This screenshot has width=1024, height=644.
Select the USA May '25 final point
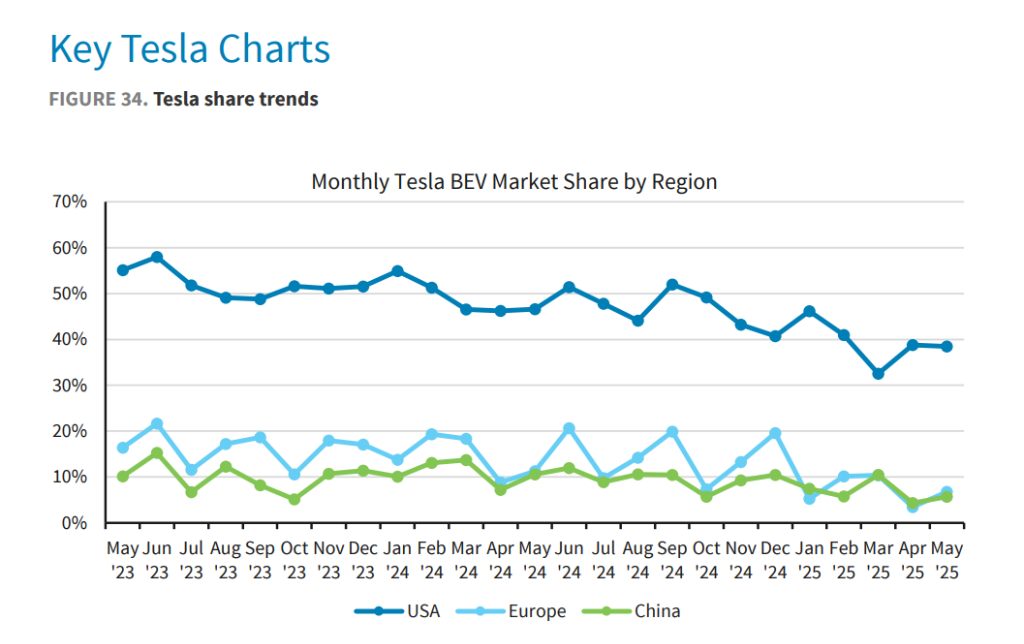[946, 347]
